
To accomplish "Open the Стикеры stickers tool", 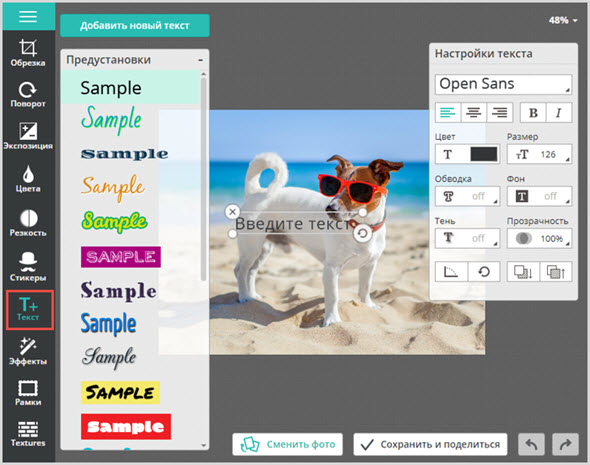I will tap(28, 267).
